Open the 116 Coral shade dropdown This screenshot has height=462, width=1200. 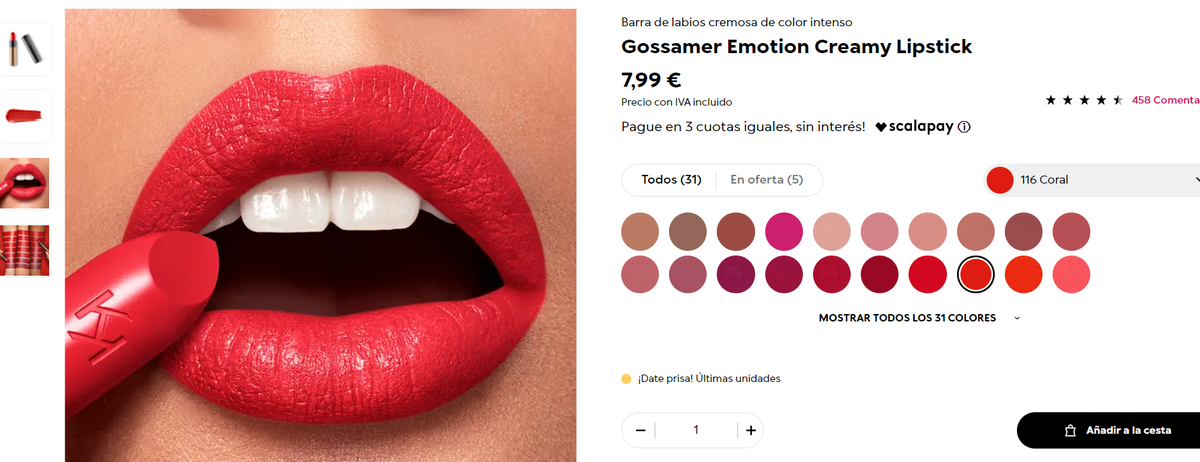1092,180
